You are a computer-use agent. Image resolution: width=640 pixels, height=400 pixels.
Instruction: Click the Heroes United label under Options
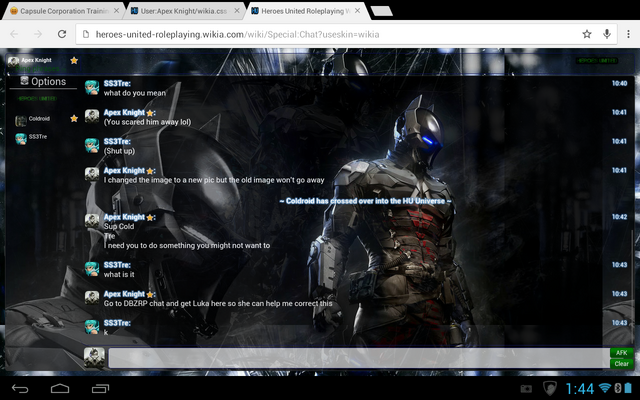(37, 99)
